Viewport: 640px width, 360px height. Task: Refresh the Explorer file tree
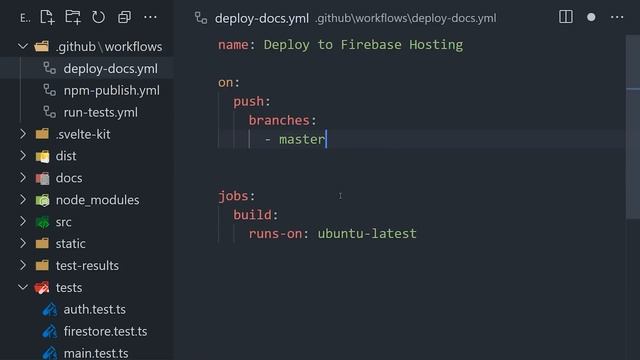pyautogui.click(x=98, y=18)
